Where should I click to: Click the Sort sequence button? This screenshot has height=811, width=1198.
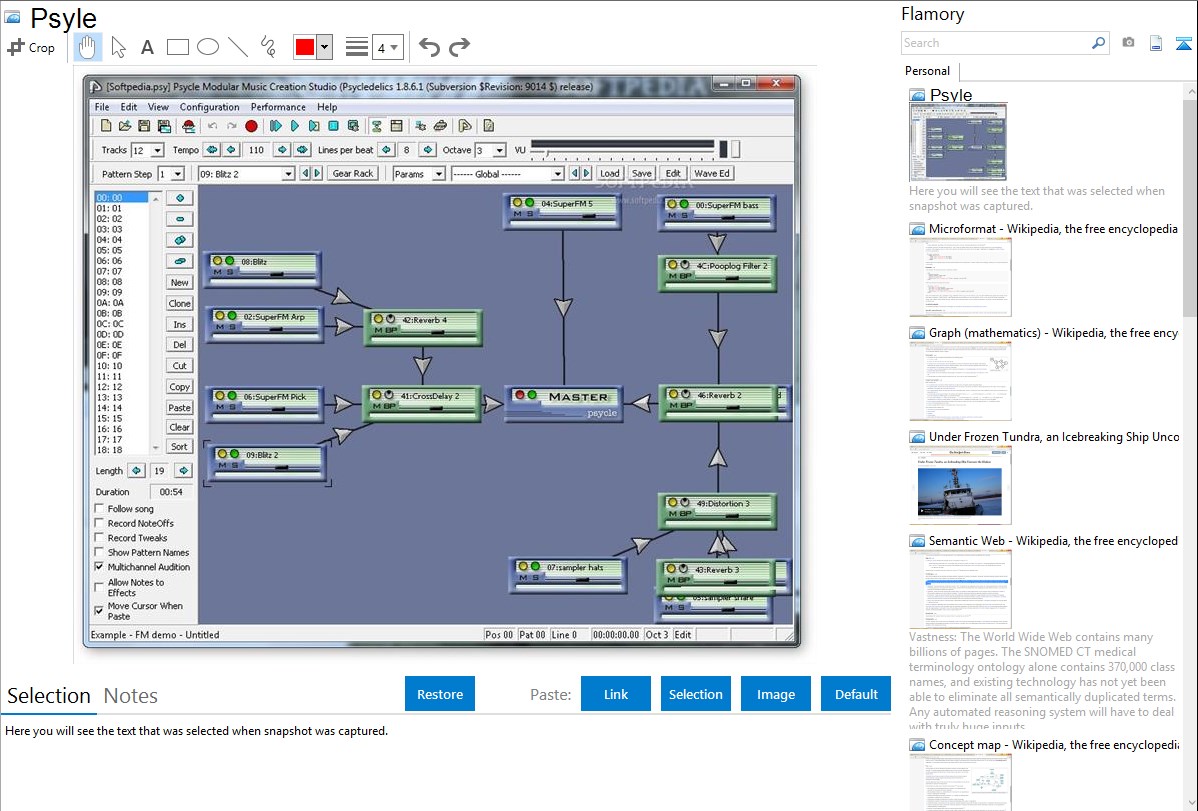[x=180, y=446]
